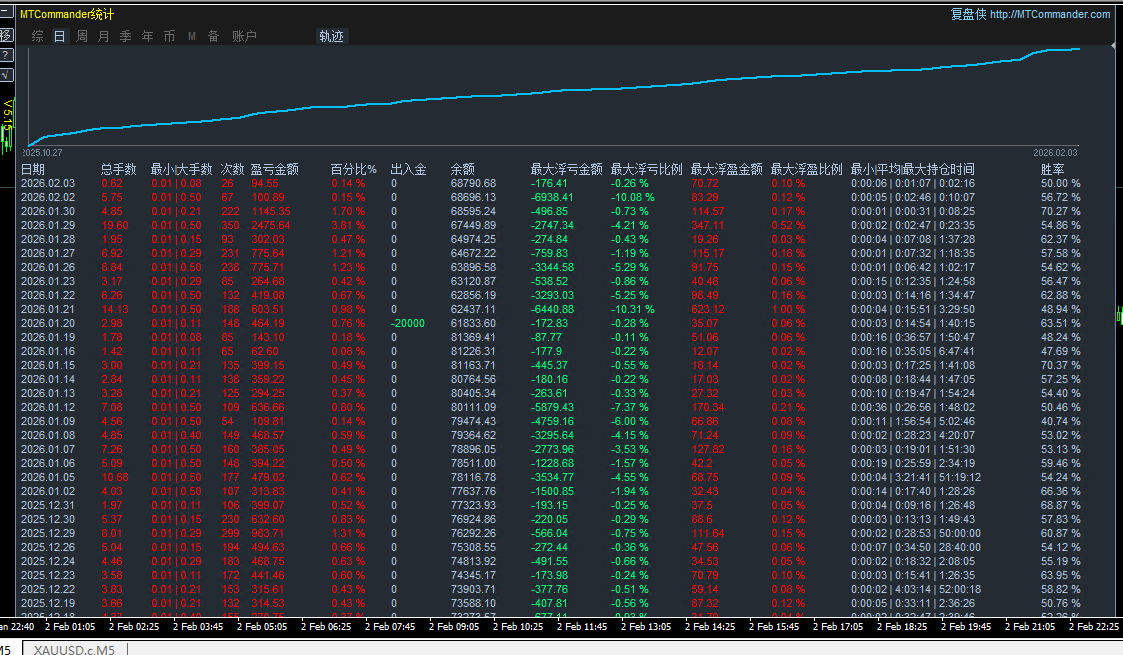This screenshot has height=655, width=1123.
Task: Open the 币 symbol statistics tab
Action: pos(169,36)
